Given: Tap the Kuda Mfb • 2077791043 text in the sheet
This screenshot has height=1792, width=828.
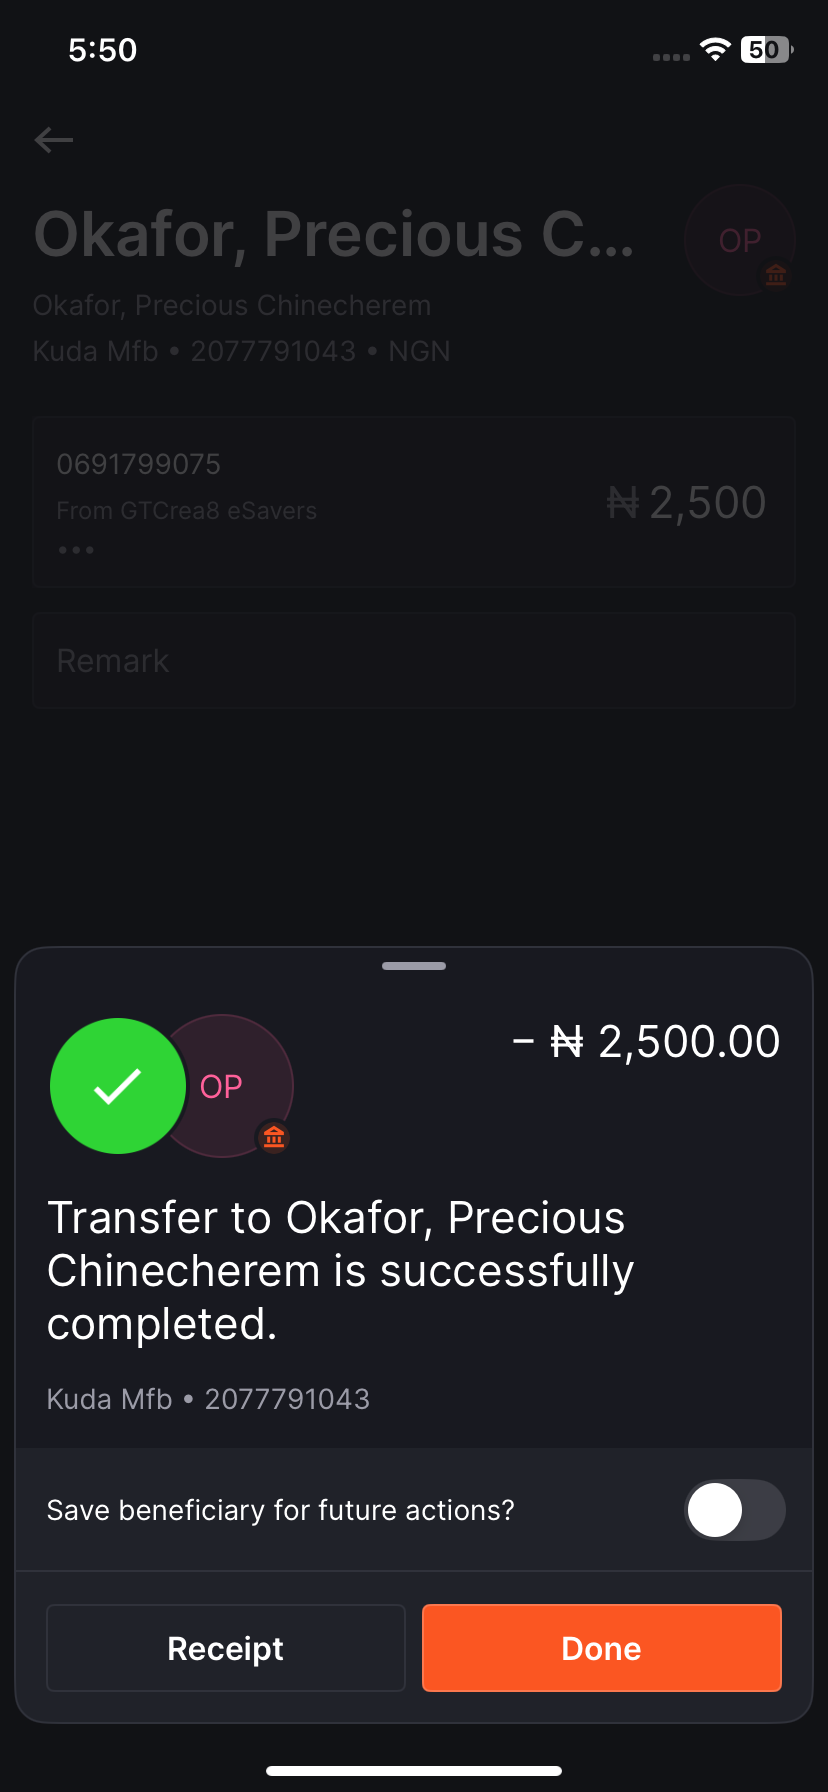Looking at the screenshot, I should pyautogui.click(x=208, y=1399).
